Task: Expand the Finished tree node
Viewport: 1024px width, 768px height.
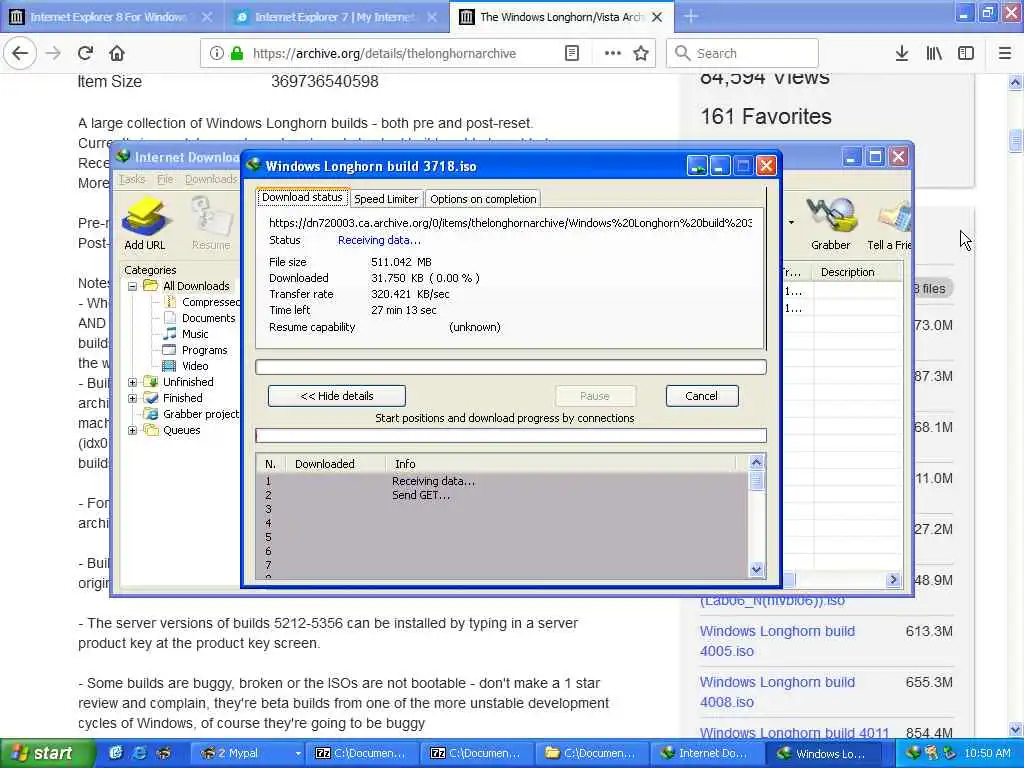Action: pyautogui.click(x=133, y=398)
